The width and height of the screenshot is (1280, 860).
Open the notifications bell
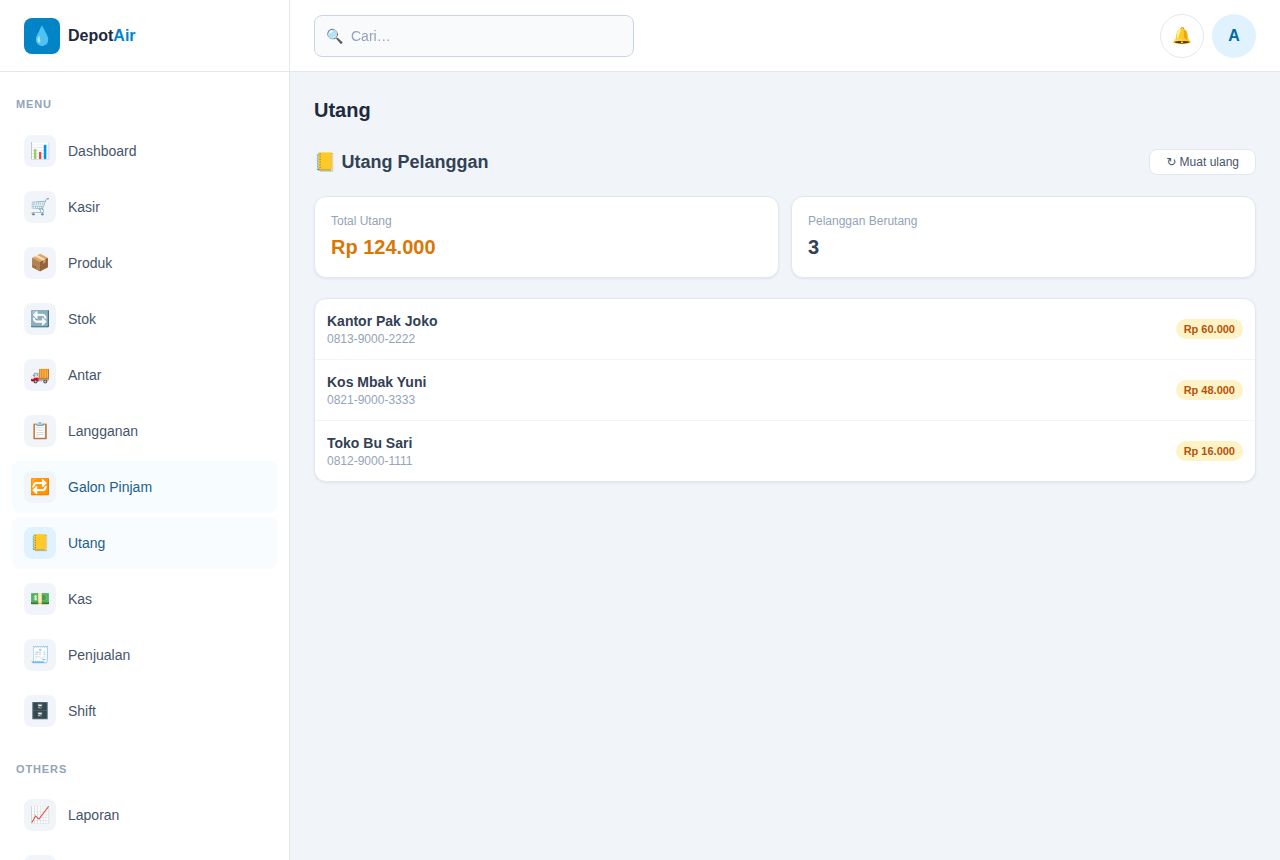click(x=1182, y=36)
